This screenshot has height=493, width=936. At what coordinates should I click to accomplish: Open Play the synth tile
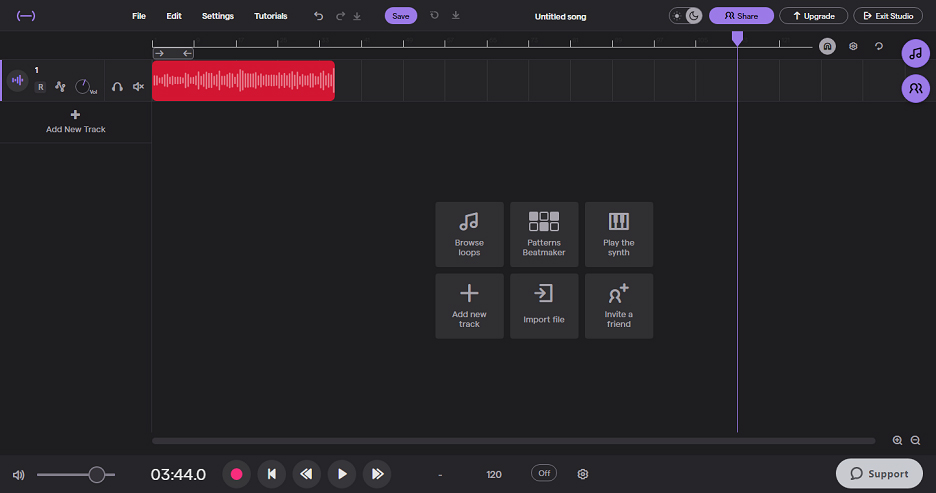pos(618,235)
